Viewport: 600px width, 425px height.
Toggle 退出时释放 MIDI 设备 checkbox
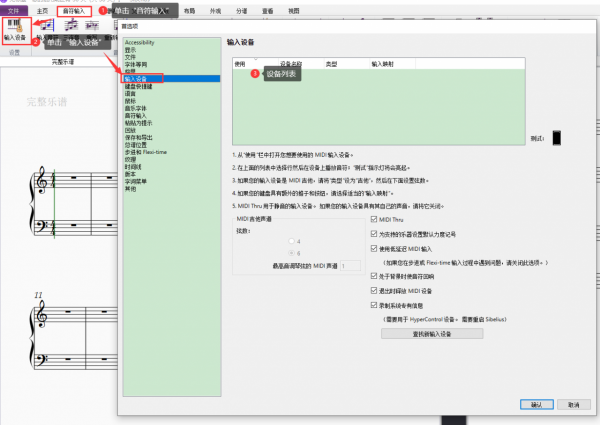pos(374,291)
